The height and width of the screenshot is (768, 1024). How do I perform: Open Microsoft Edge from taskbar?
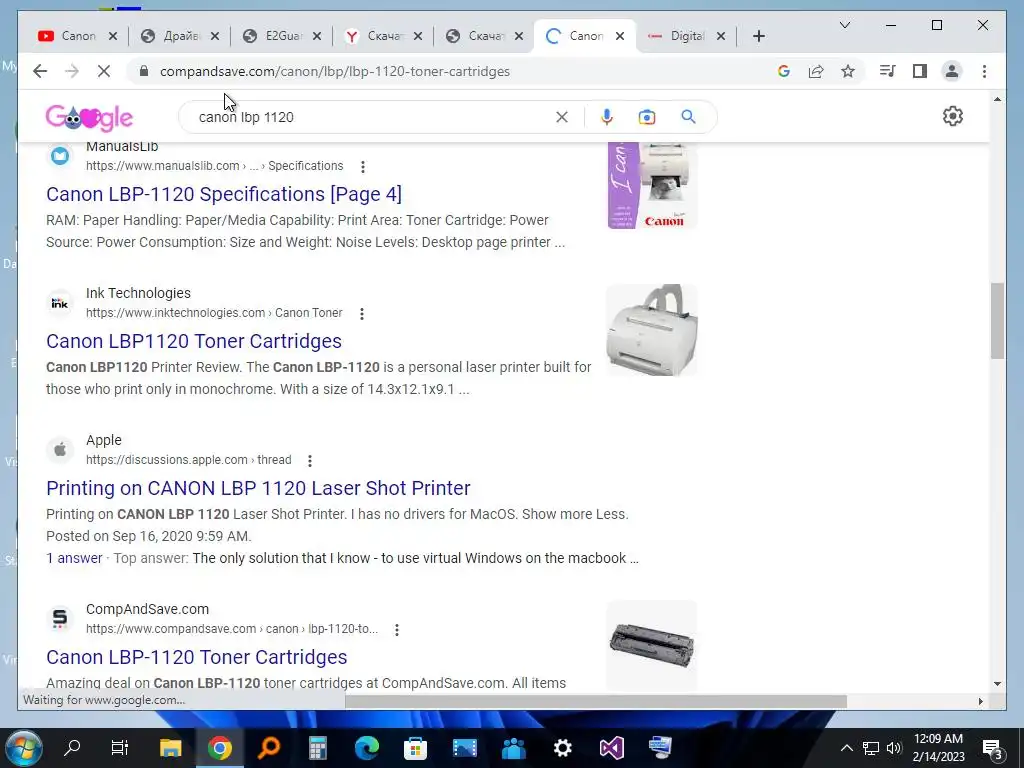366,748
